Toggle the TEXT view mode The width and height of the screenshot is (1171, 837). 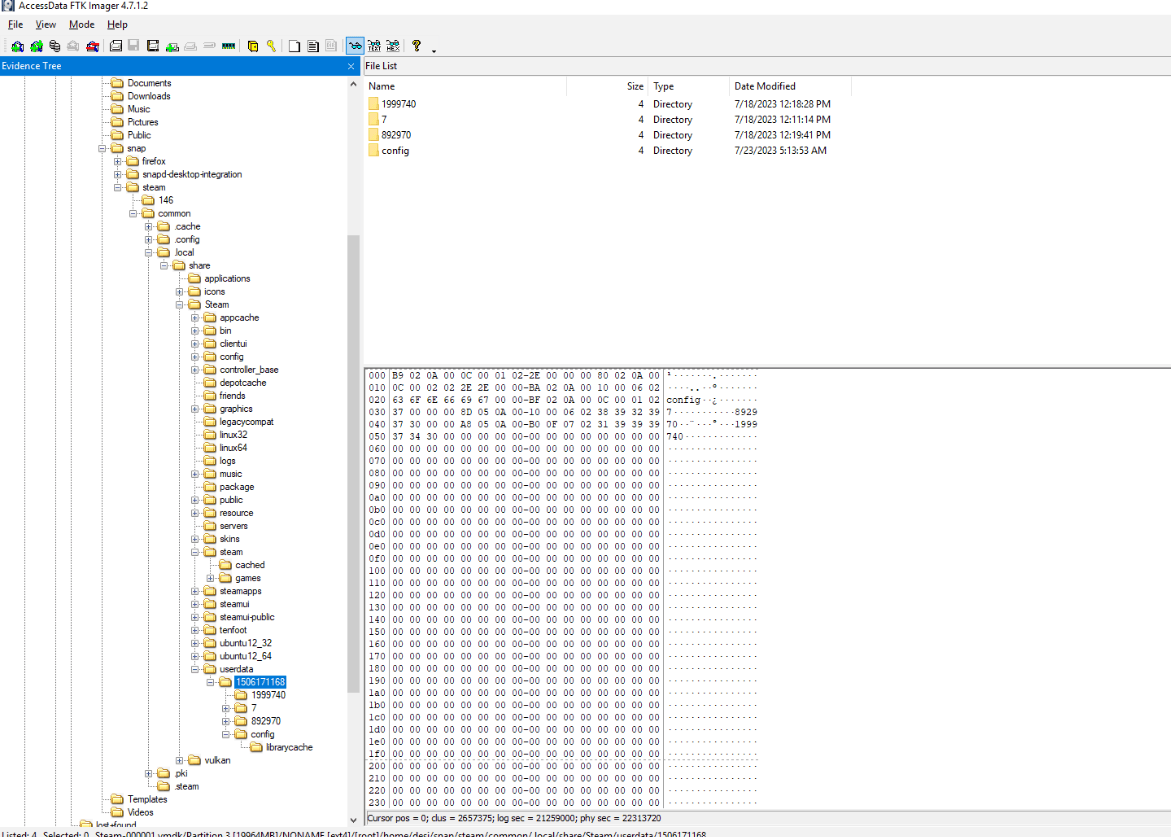[x=374, y=46]
